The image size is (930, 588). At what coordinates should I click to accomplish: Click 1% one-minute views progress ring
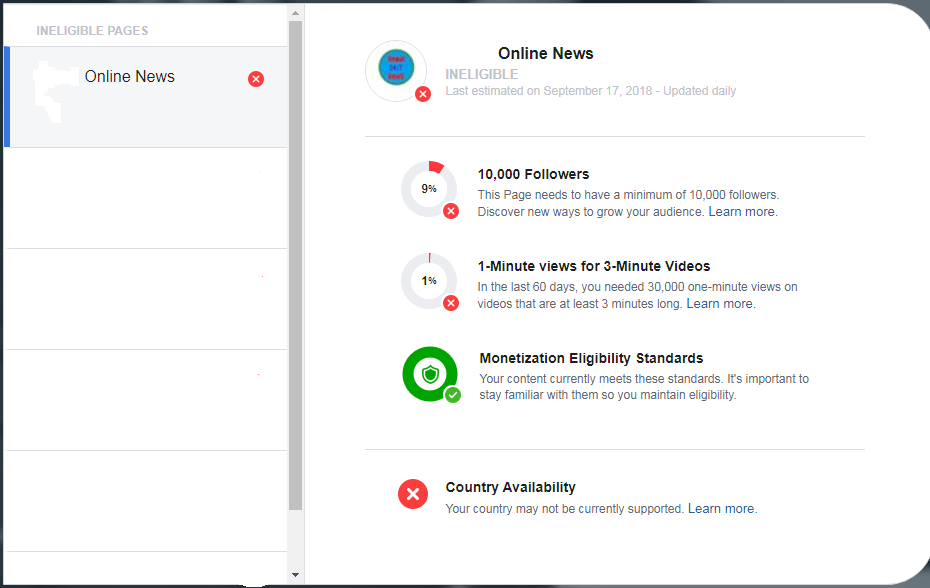tap(429, 281)
